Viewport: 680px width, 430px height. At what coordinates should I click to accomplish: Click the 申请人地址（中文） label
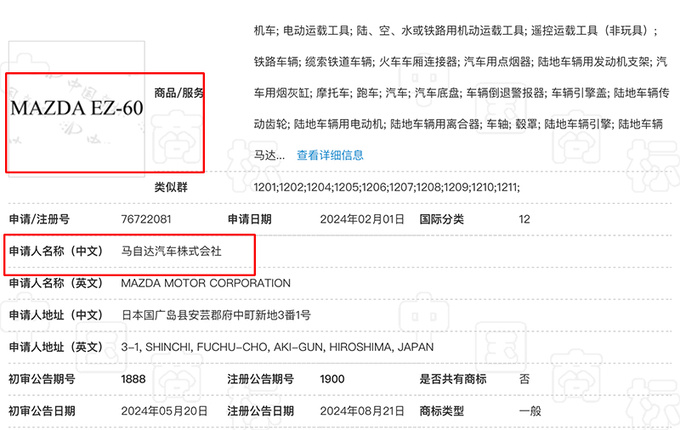click(x=56, y=315)
